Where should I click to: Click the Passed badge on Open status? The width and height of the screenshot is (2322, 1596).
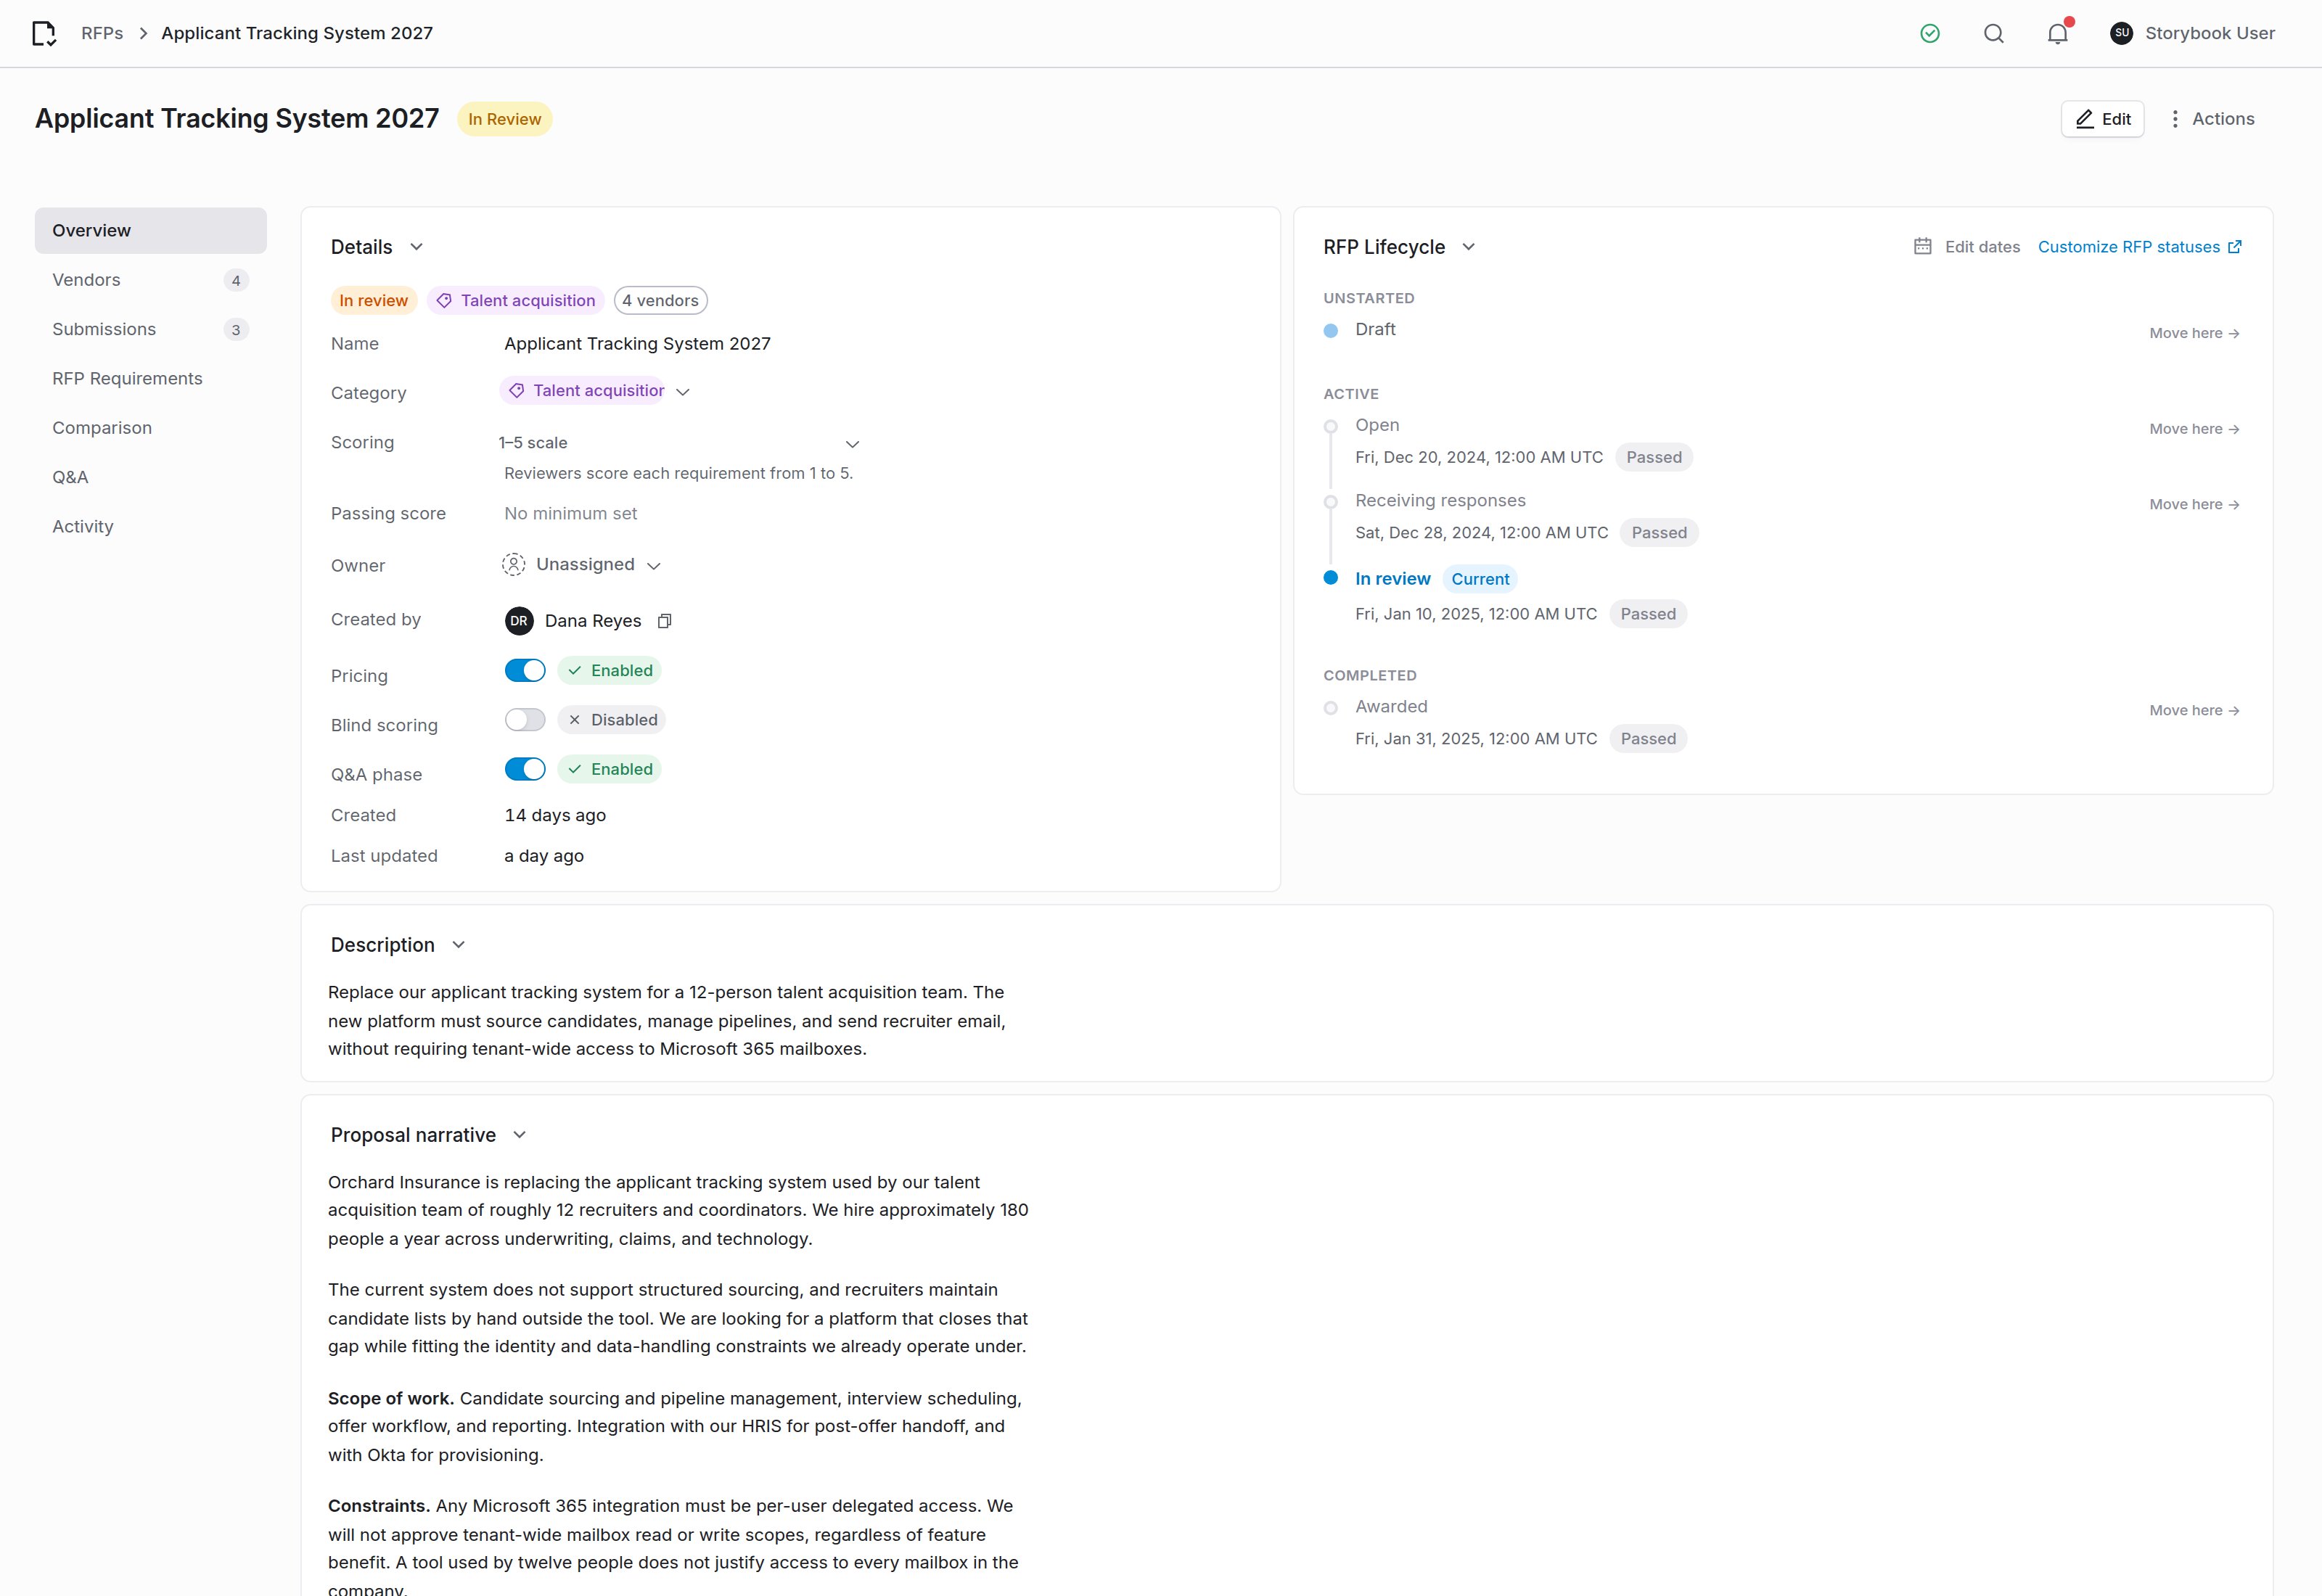pos(1654,458)
